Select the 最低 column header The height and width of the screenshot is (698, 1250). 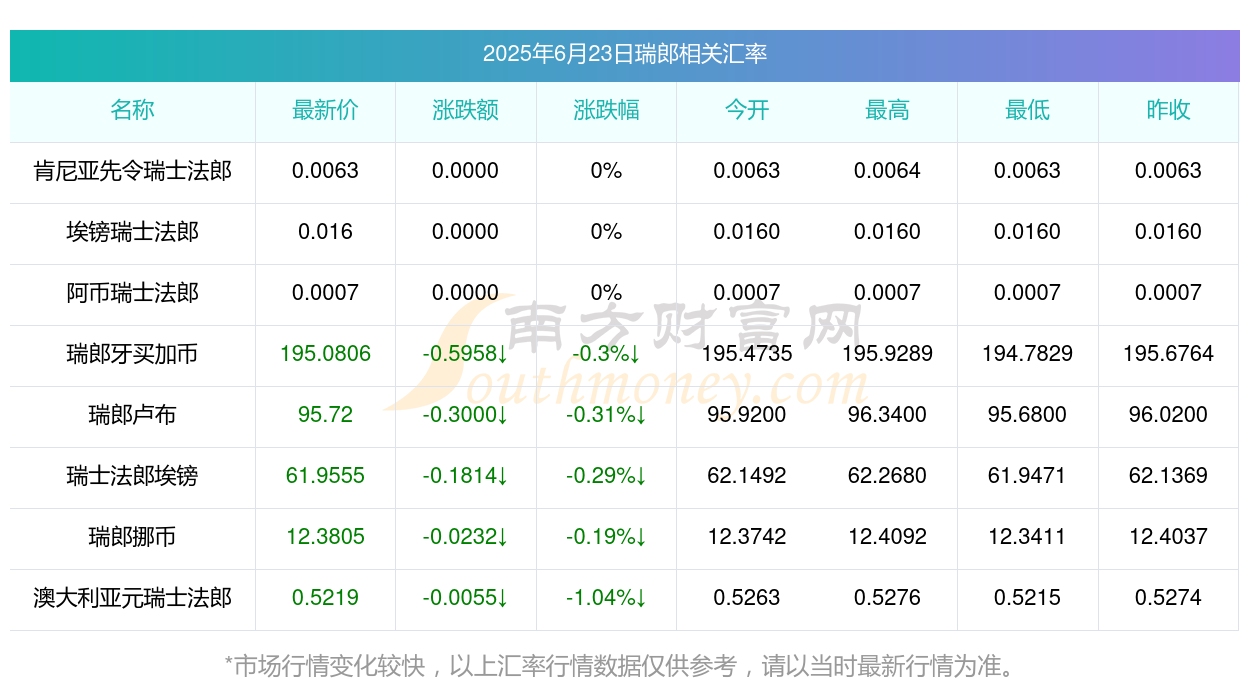(1028, 110)
